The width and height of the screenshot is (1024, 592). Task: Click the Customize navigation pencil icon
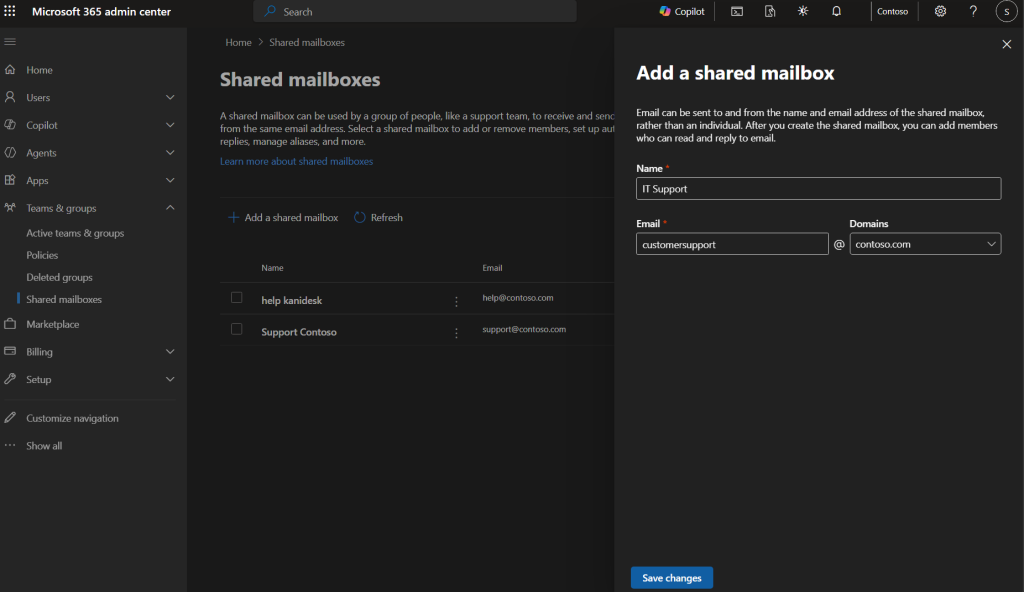[10, 418]
